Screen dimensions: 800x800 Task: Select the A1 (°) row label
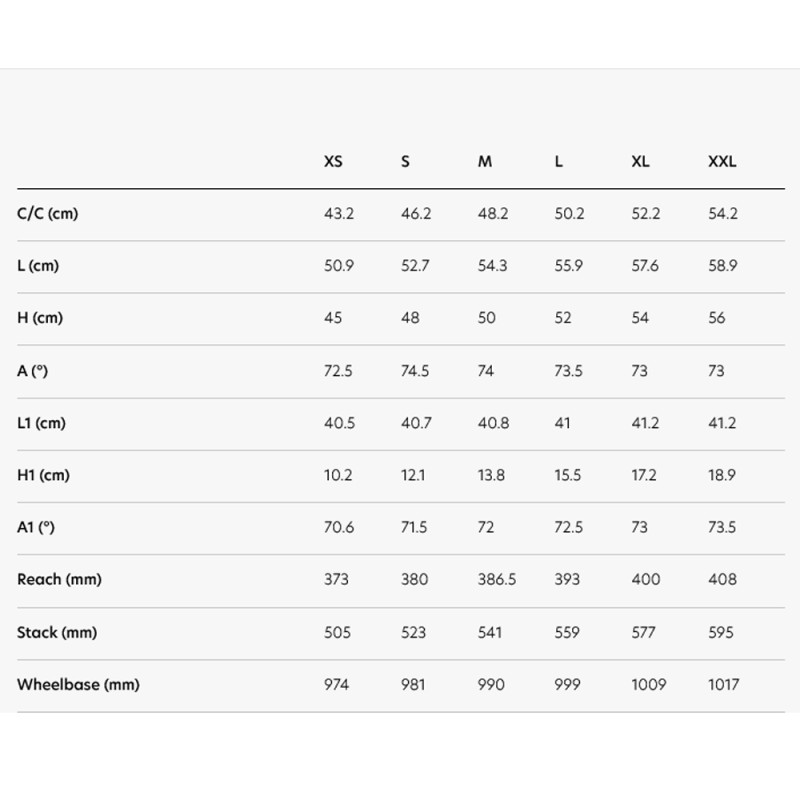[x=36, y=527]
